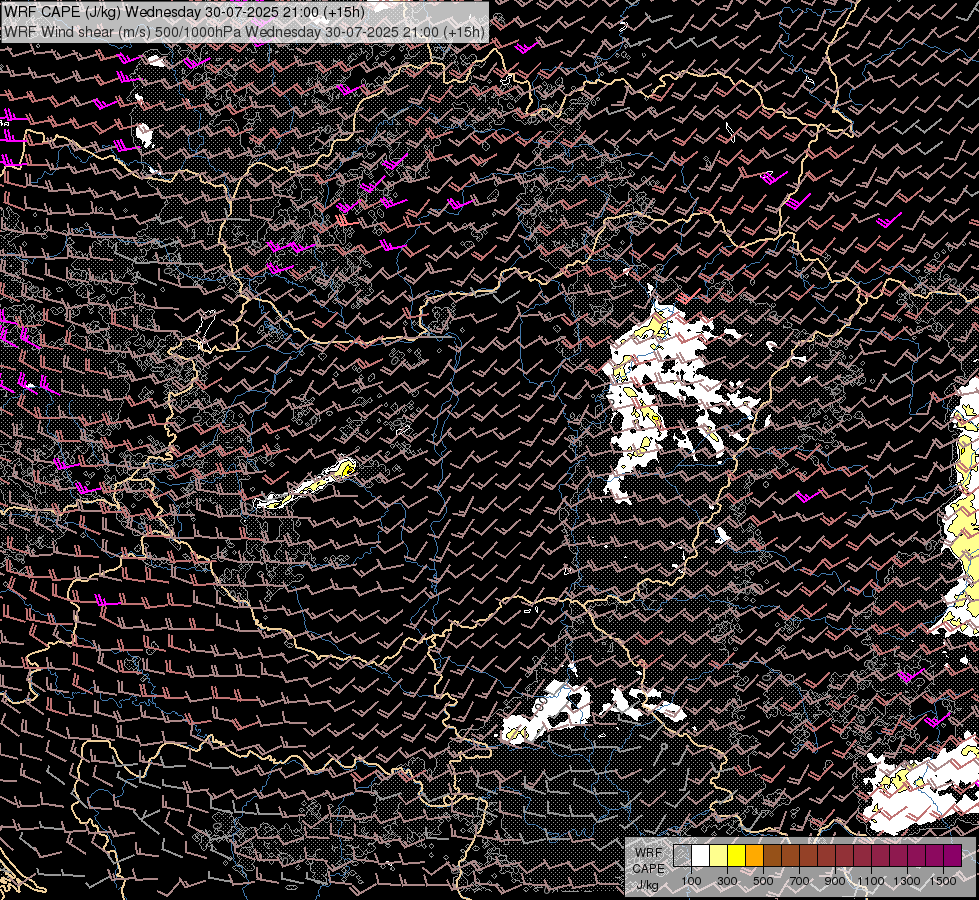979x900 pixels.
Task: Click the legend value 900
Action: click(x=835, y=881)
